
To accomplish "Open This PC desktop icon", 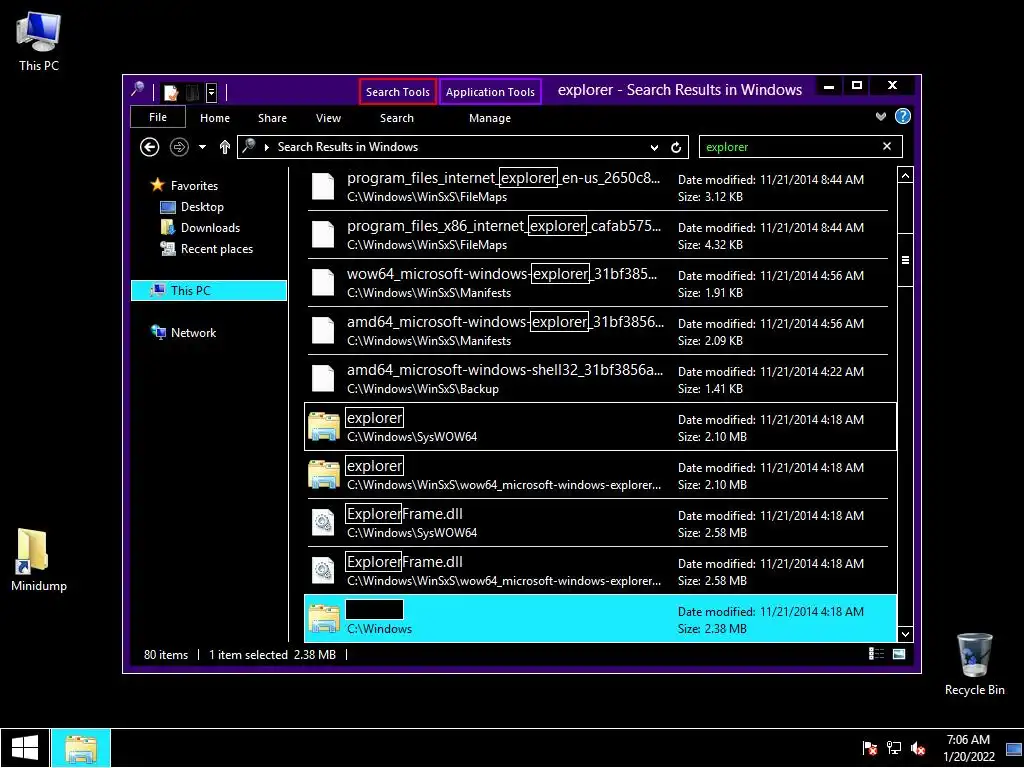I will coord(39,42).
